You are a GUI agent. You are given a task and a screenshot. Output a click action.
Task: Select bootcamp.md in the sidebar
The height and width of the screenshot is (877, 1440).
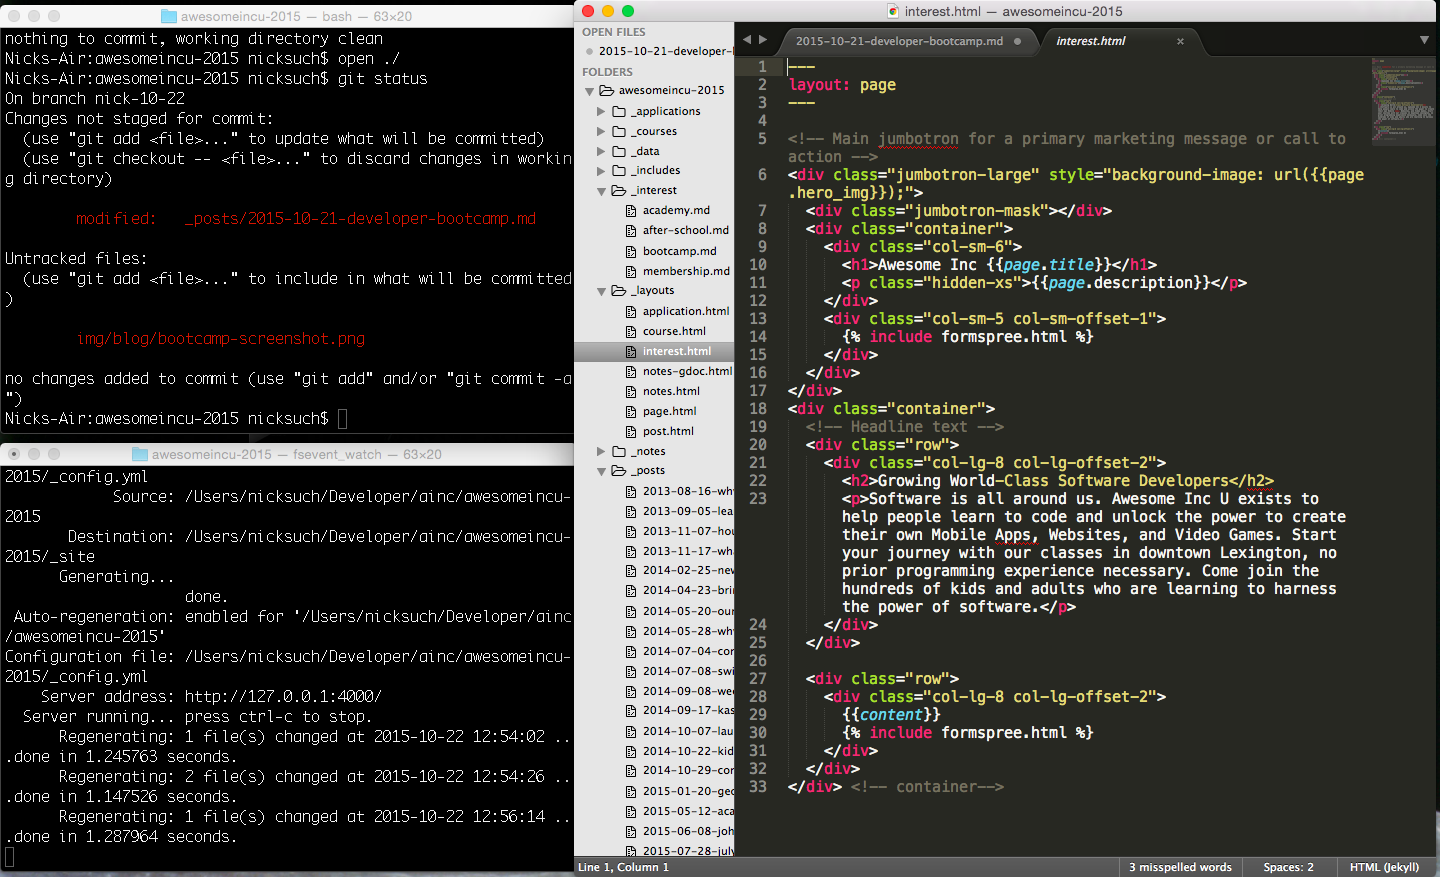click(x=679, y=251)
